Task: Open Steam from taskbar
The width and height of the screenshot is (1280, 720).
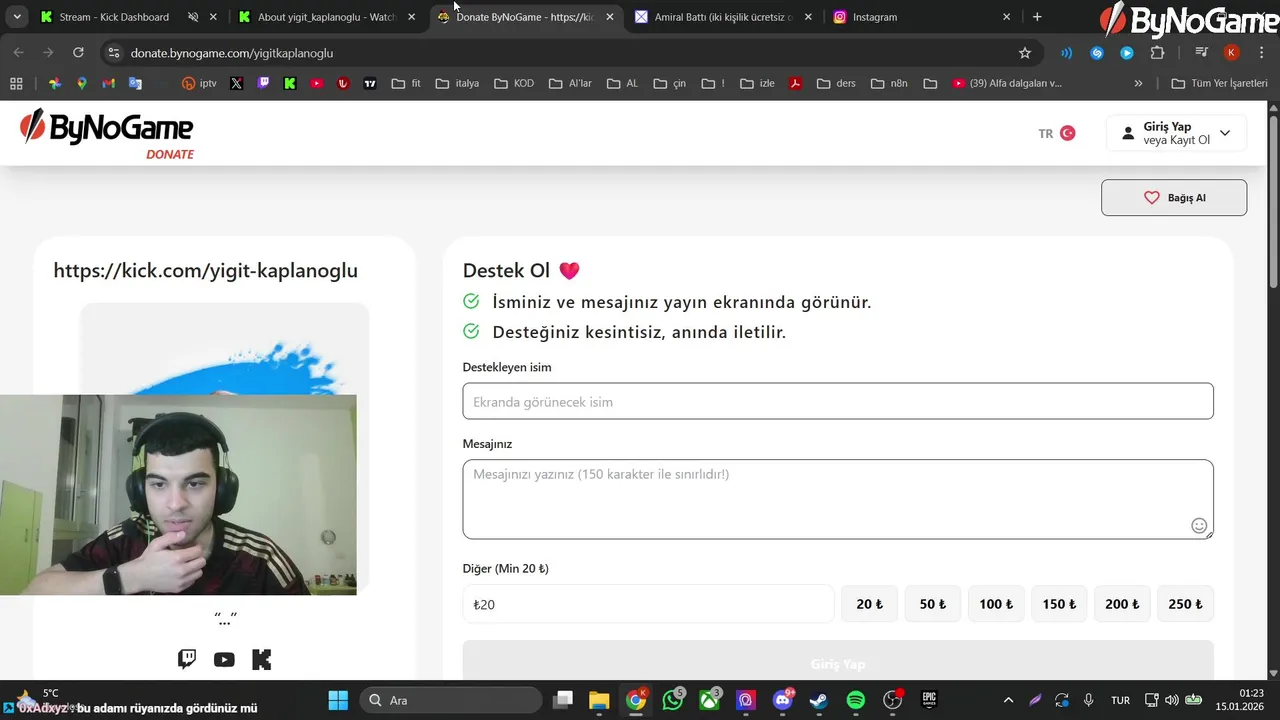Action: [x=819, y=700]
